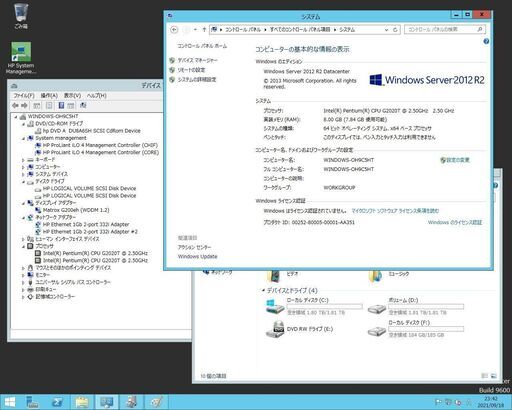
Task: Open PowerShell from the taskbar
Action: (x=57, y=402)
